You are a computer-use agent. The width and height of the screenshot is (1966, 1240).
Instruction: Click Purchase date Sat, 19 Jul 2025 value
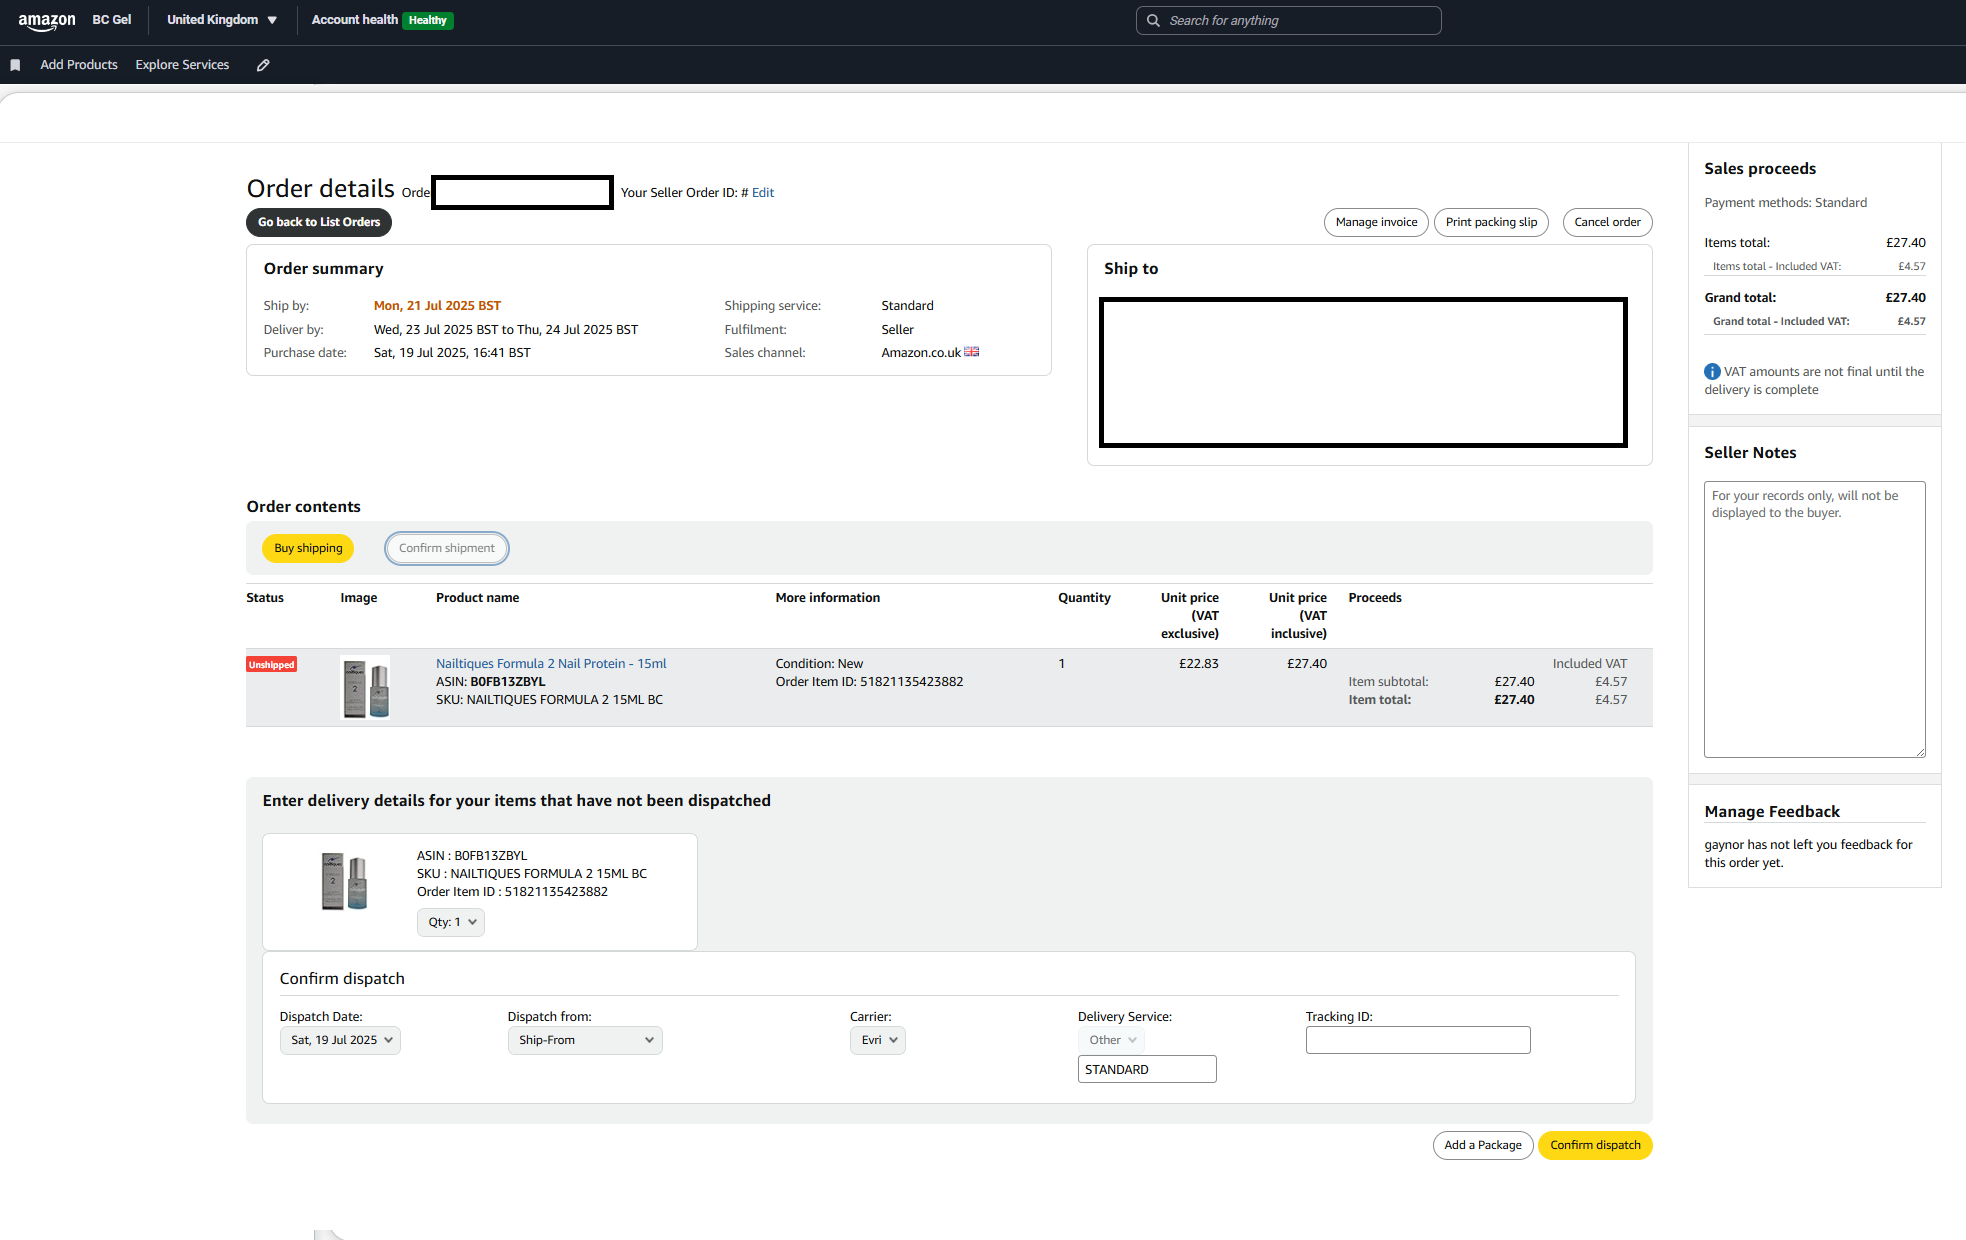[452, 353]
